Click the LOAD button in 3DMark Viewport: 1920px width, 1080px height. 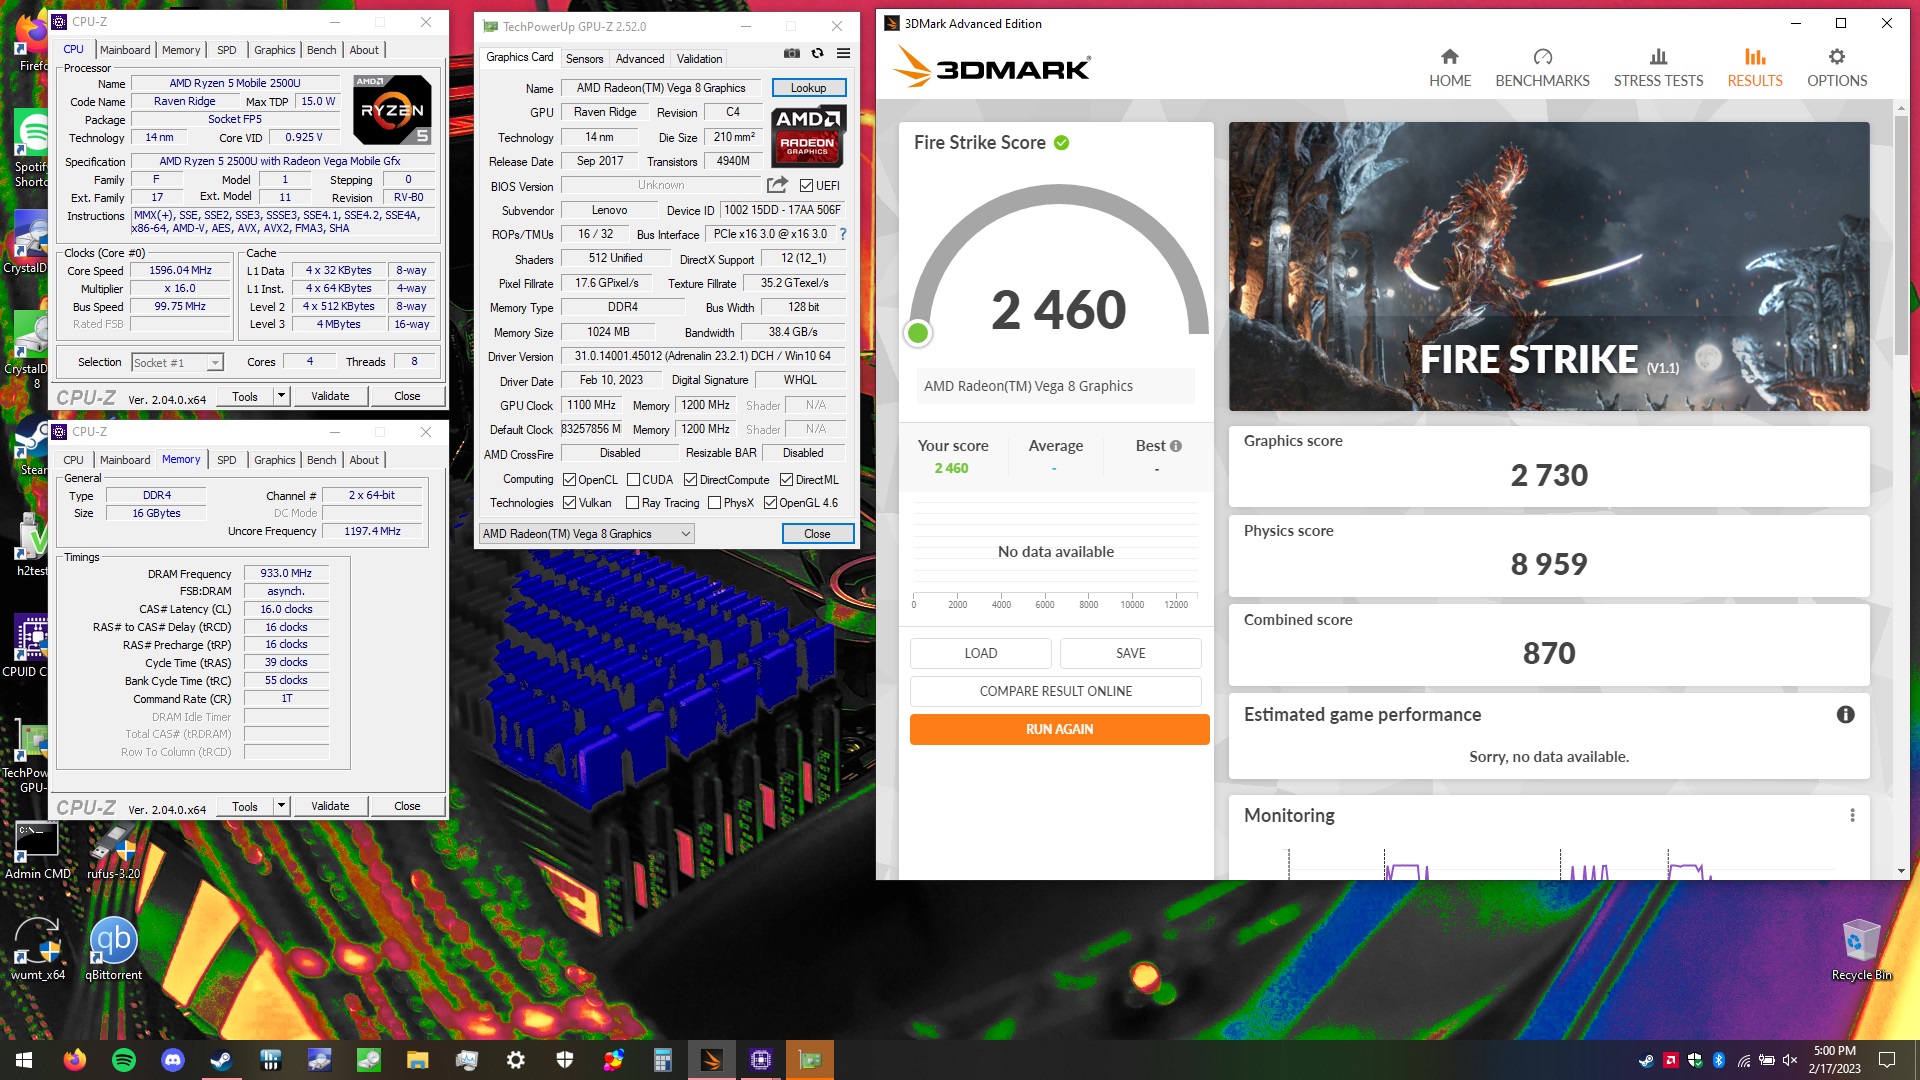pyautogui.click(x=980, y=653)
